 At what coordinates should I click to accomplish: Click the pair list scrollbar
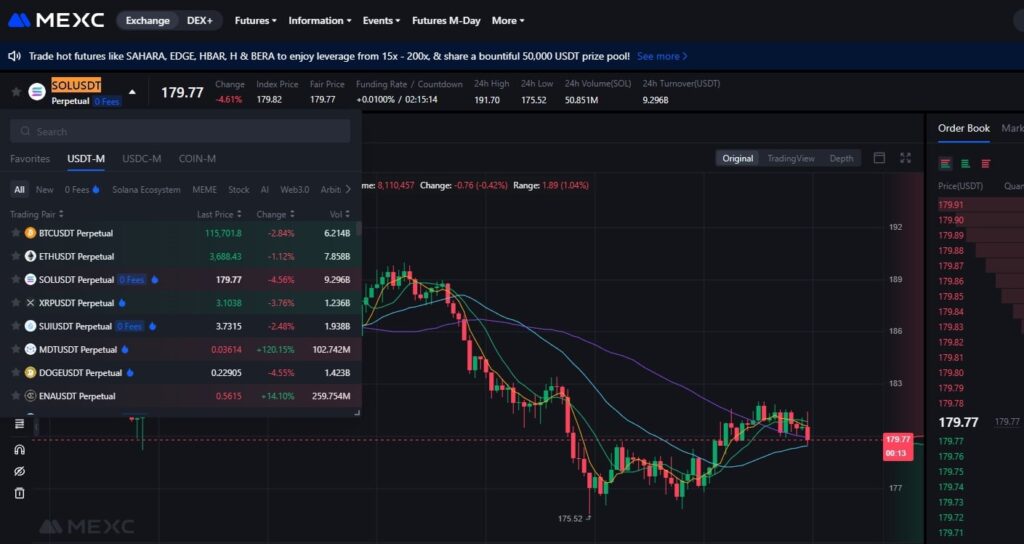coord(358,230)
